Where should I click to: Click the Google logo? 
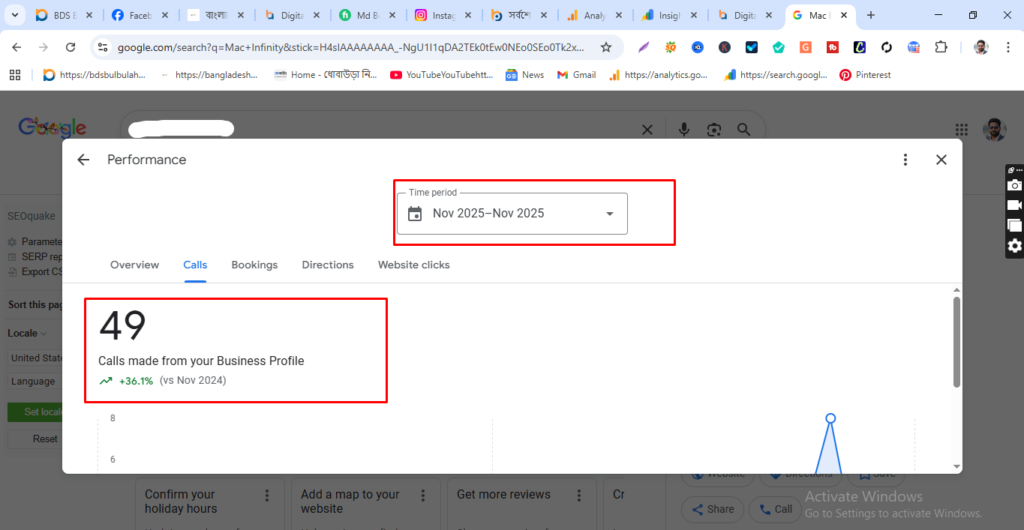pyautogui.click(x=52, y=127)
